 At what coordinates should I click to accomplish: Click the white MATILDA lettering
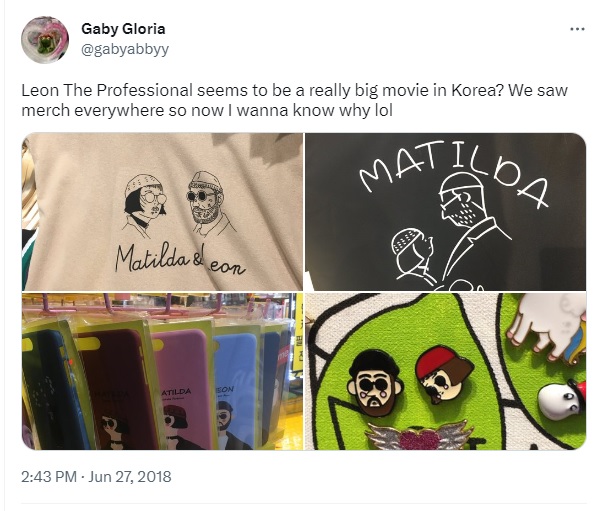click(x=454, y=170)
